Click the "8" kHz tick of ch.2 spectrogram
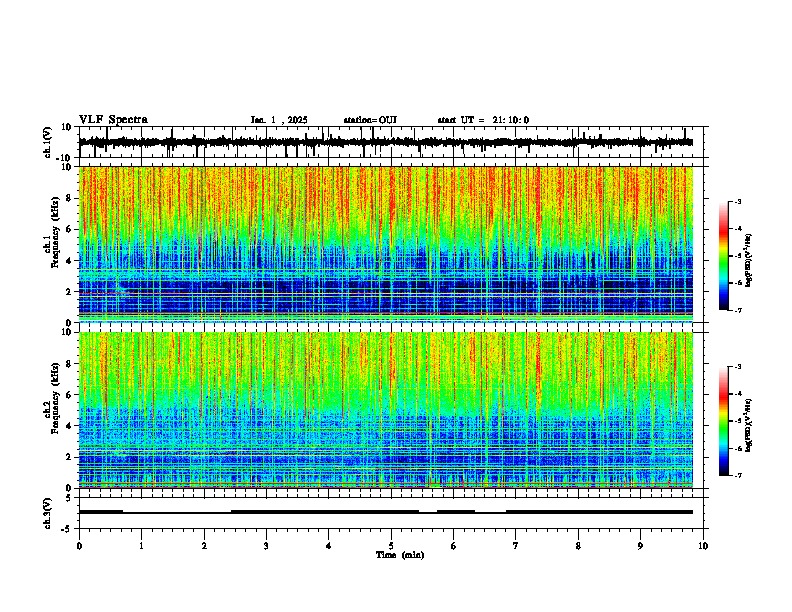Image resolution: width=792 pixels, height=612 pixels. [x=69, y=364]
